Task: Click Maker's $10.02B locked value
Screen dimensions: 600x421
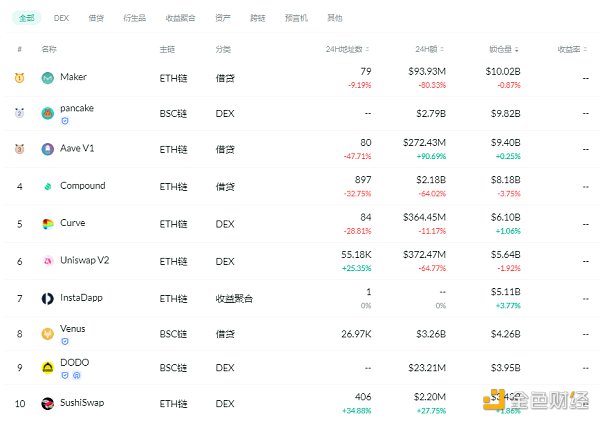Action: pos(503,71)
